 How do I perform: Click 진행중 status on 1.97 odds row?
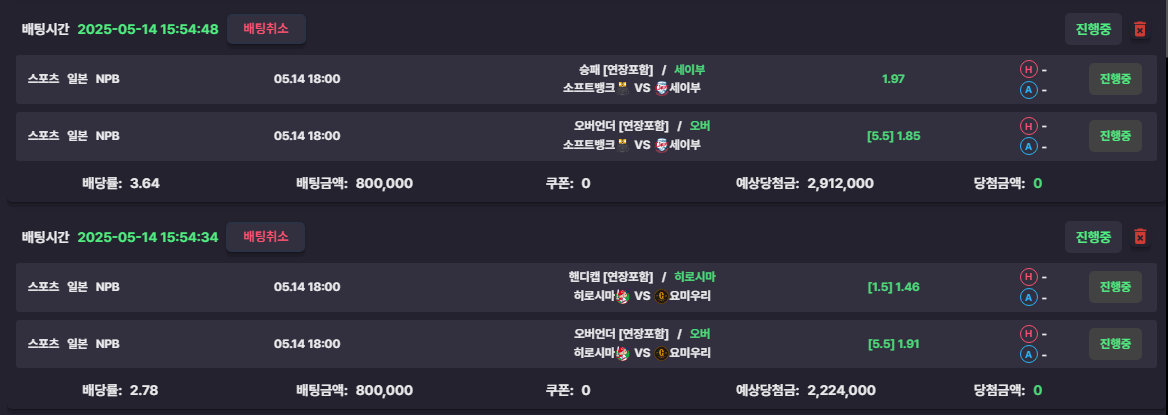[x=1115, y=79]
